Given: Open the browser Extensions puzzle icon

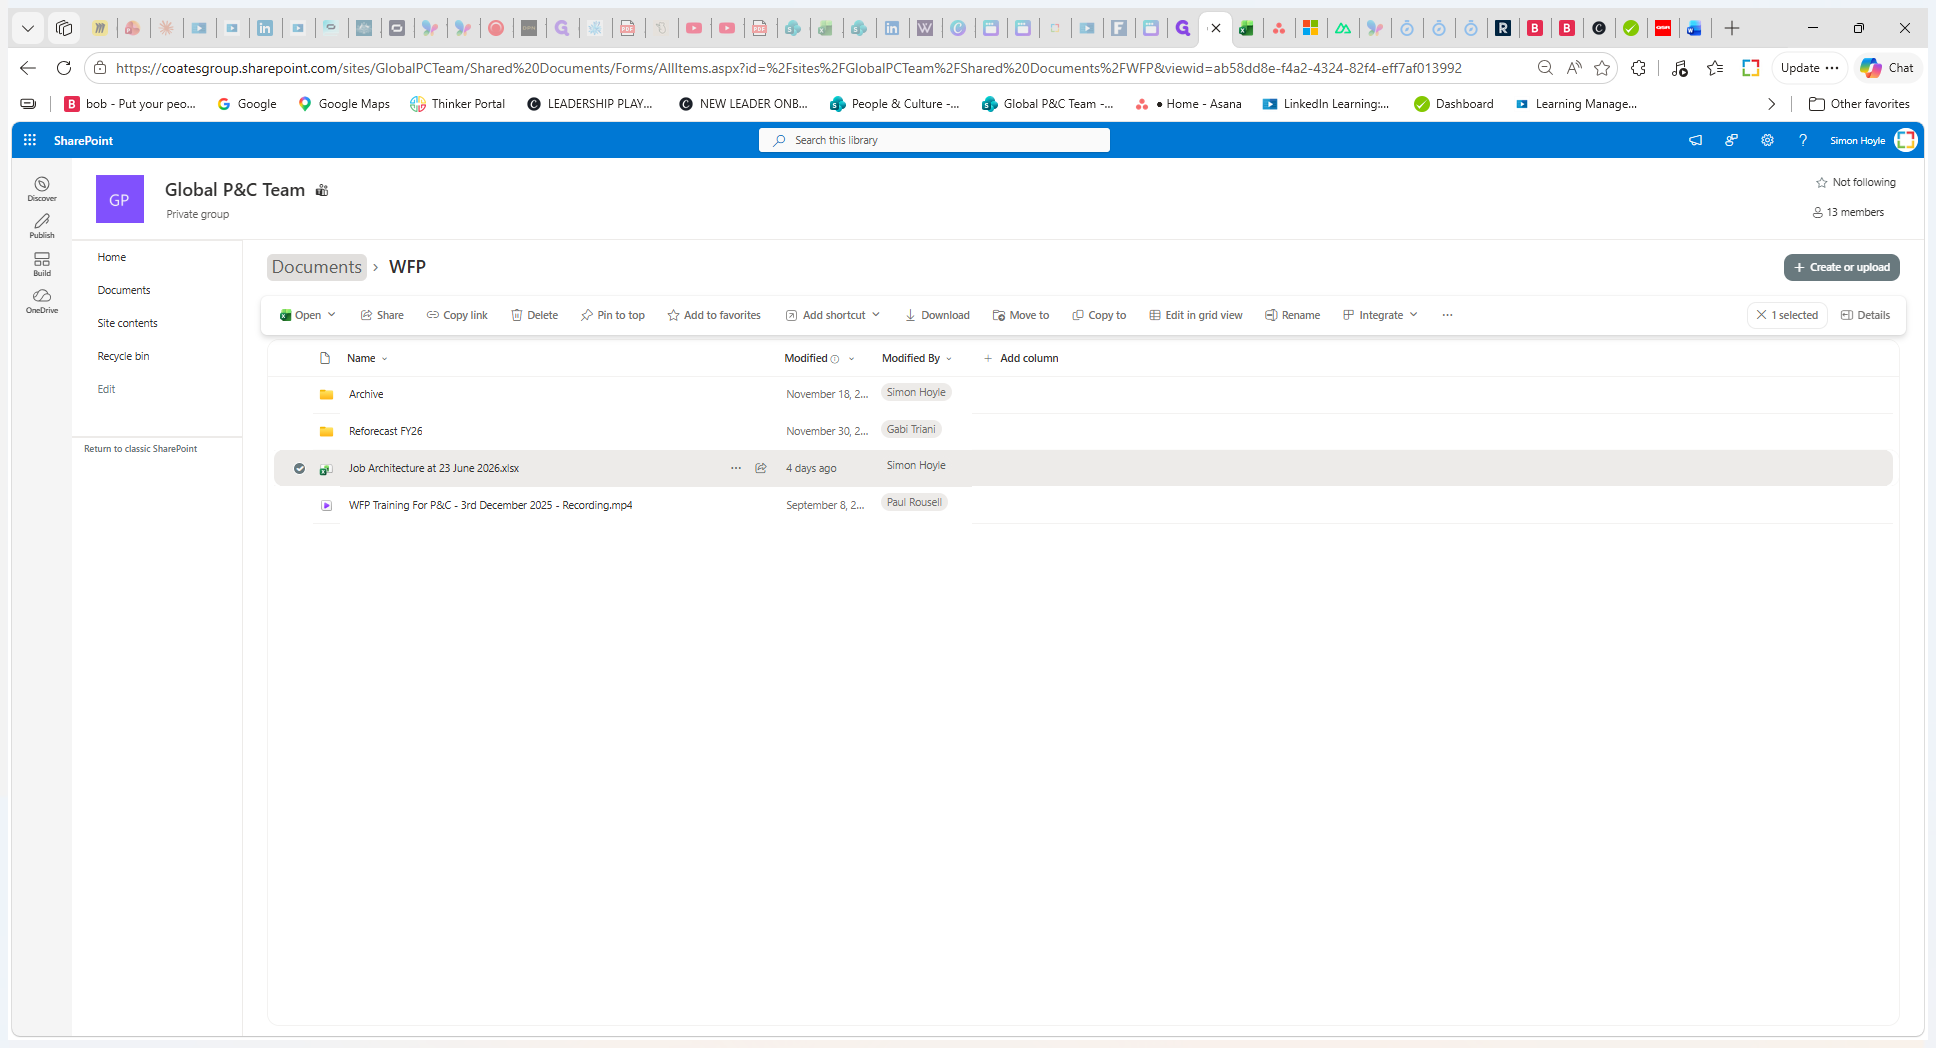Looking at the screenshot, I should click(x=1638, y=68).
